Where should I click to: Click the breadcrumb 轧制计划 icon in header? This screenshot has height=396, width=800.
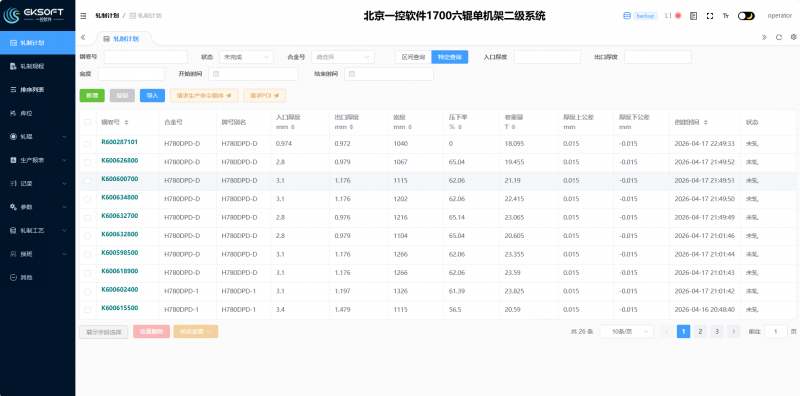pyautogui.click(x=133, y=16)
